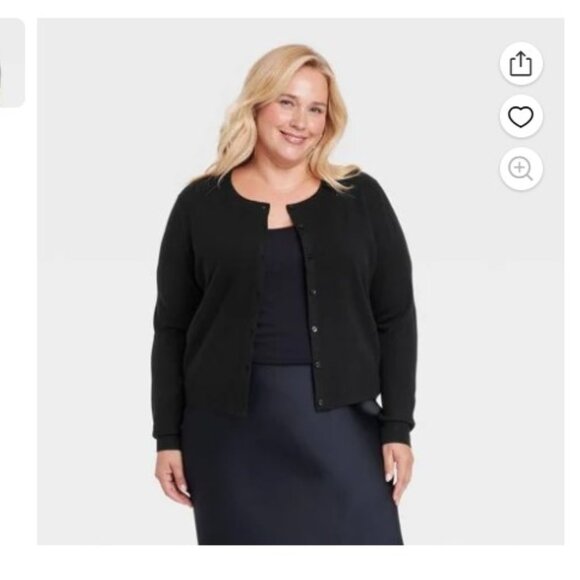Click the model's face in product photo

(x=294, y=111)
